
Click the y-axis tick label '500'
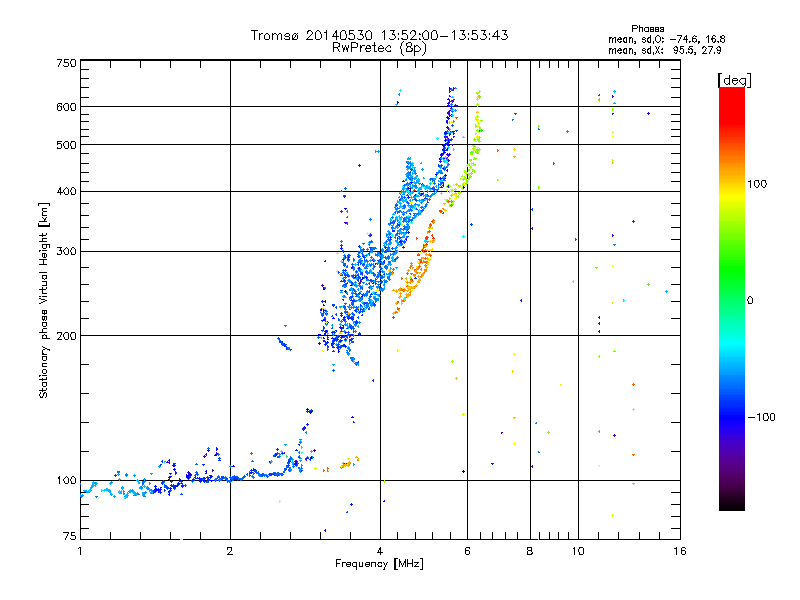66,145
